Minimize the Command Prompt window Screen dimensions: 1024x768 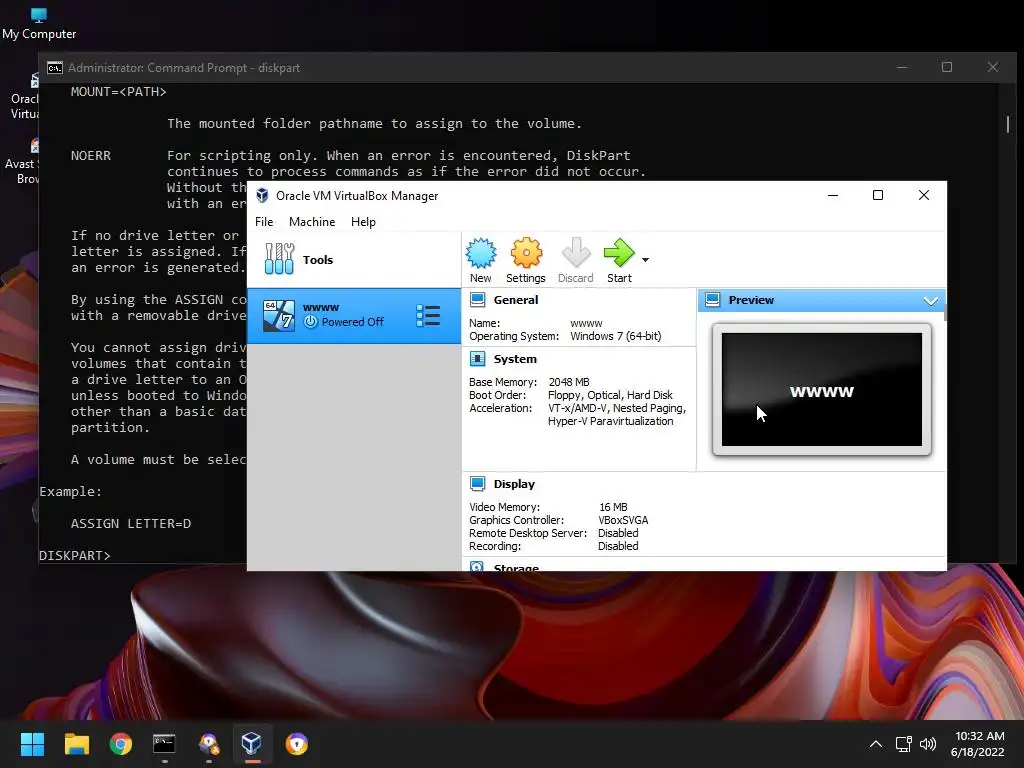coord(902,67)
